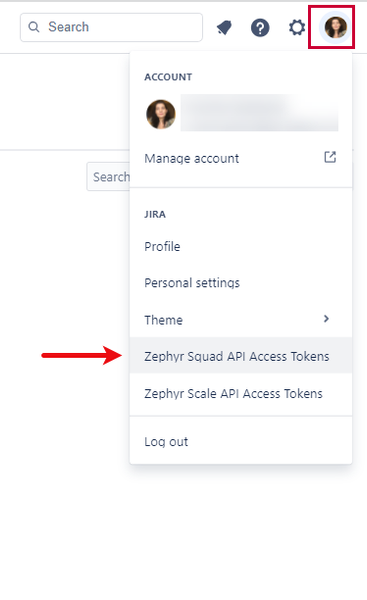The height and width of the screenshot is (600, 367).
Task: Click the profile avatar in top bar
Action: click(336, 28)
